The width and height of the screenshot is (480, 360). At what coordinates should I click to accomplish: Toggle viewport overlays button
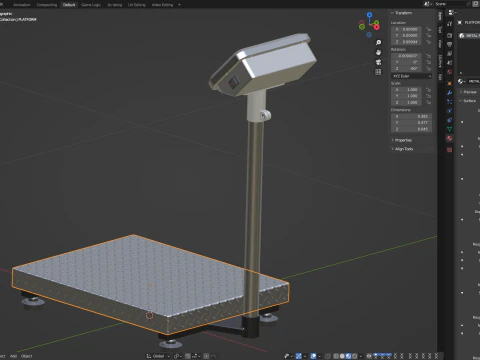313,356
